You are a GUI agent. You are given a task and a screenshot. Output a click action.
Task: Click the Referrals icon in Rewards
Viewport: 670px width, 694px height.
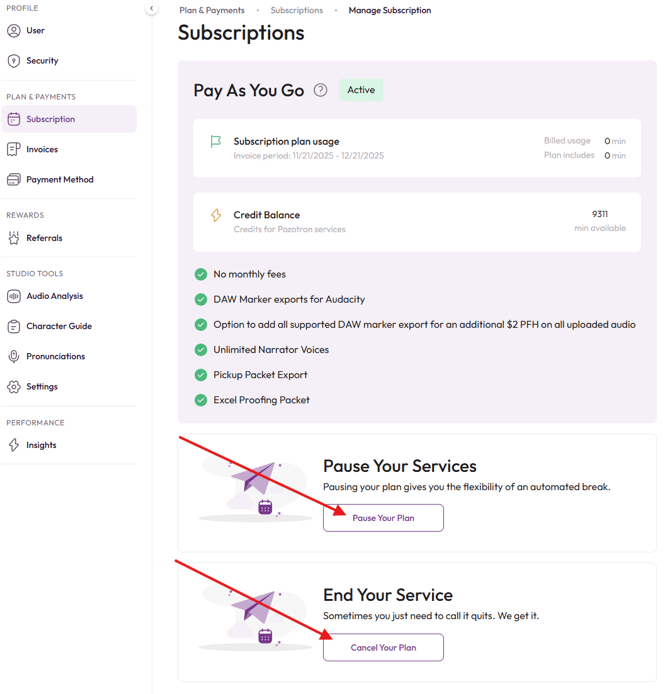pyautogui.click(x=14, y=238)
